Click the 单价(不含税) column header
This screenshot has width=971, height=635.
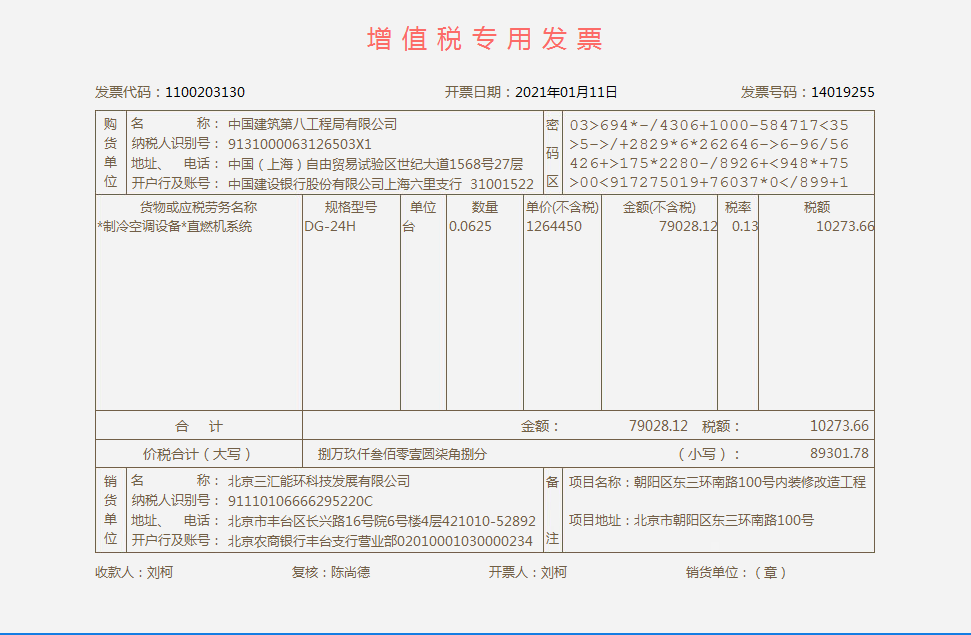pos(562,207)
